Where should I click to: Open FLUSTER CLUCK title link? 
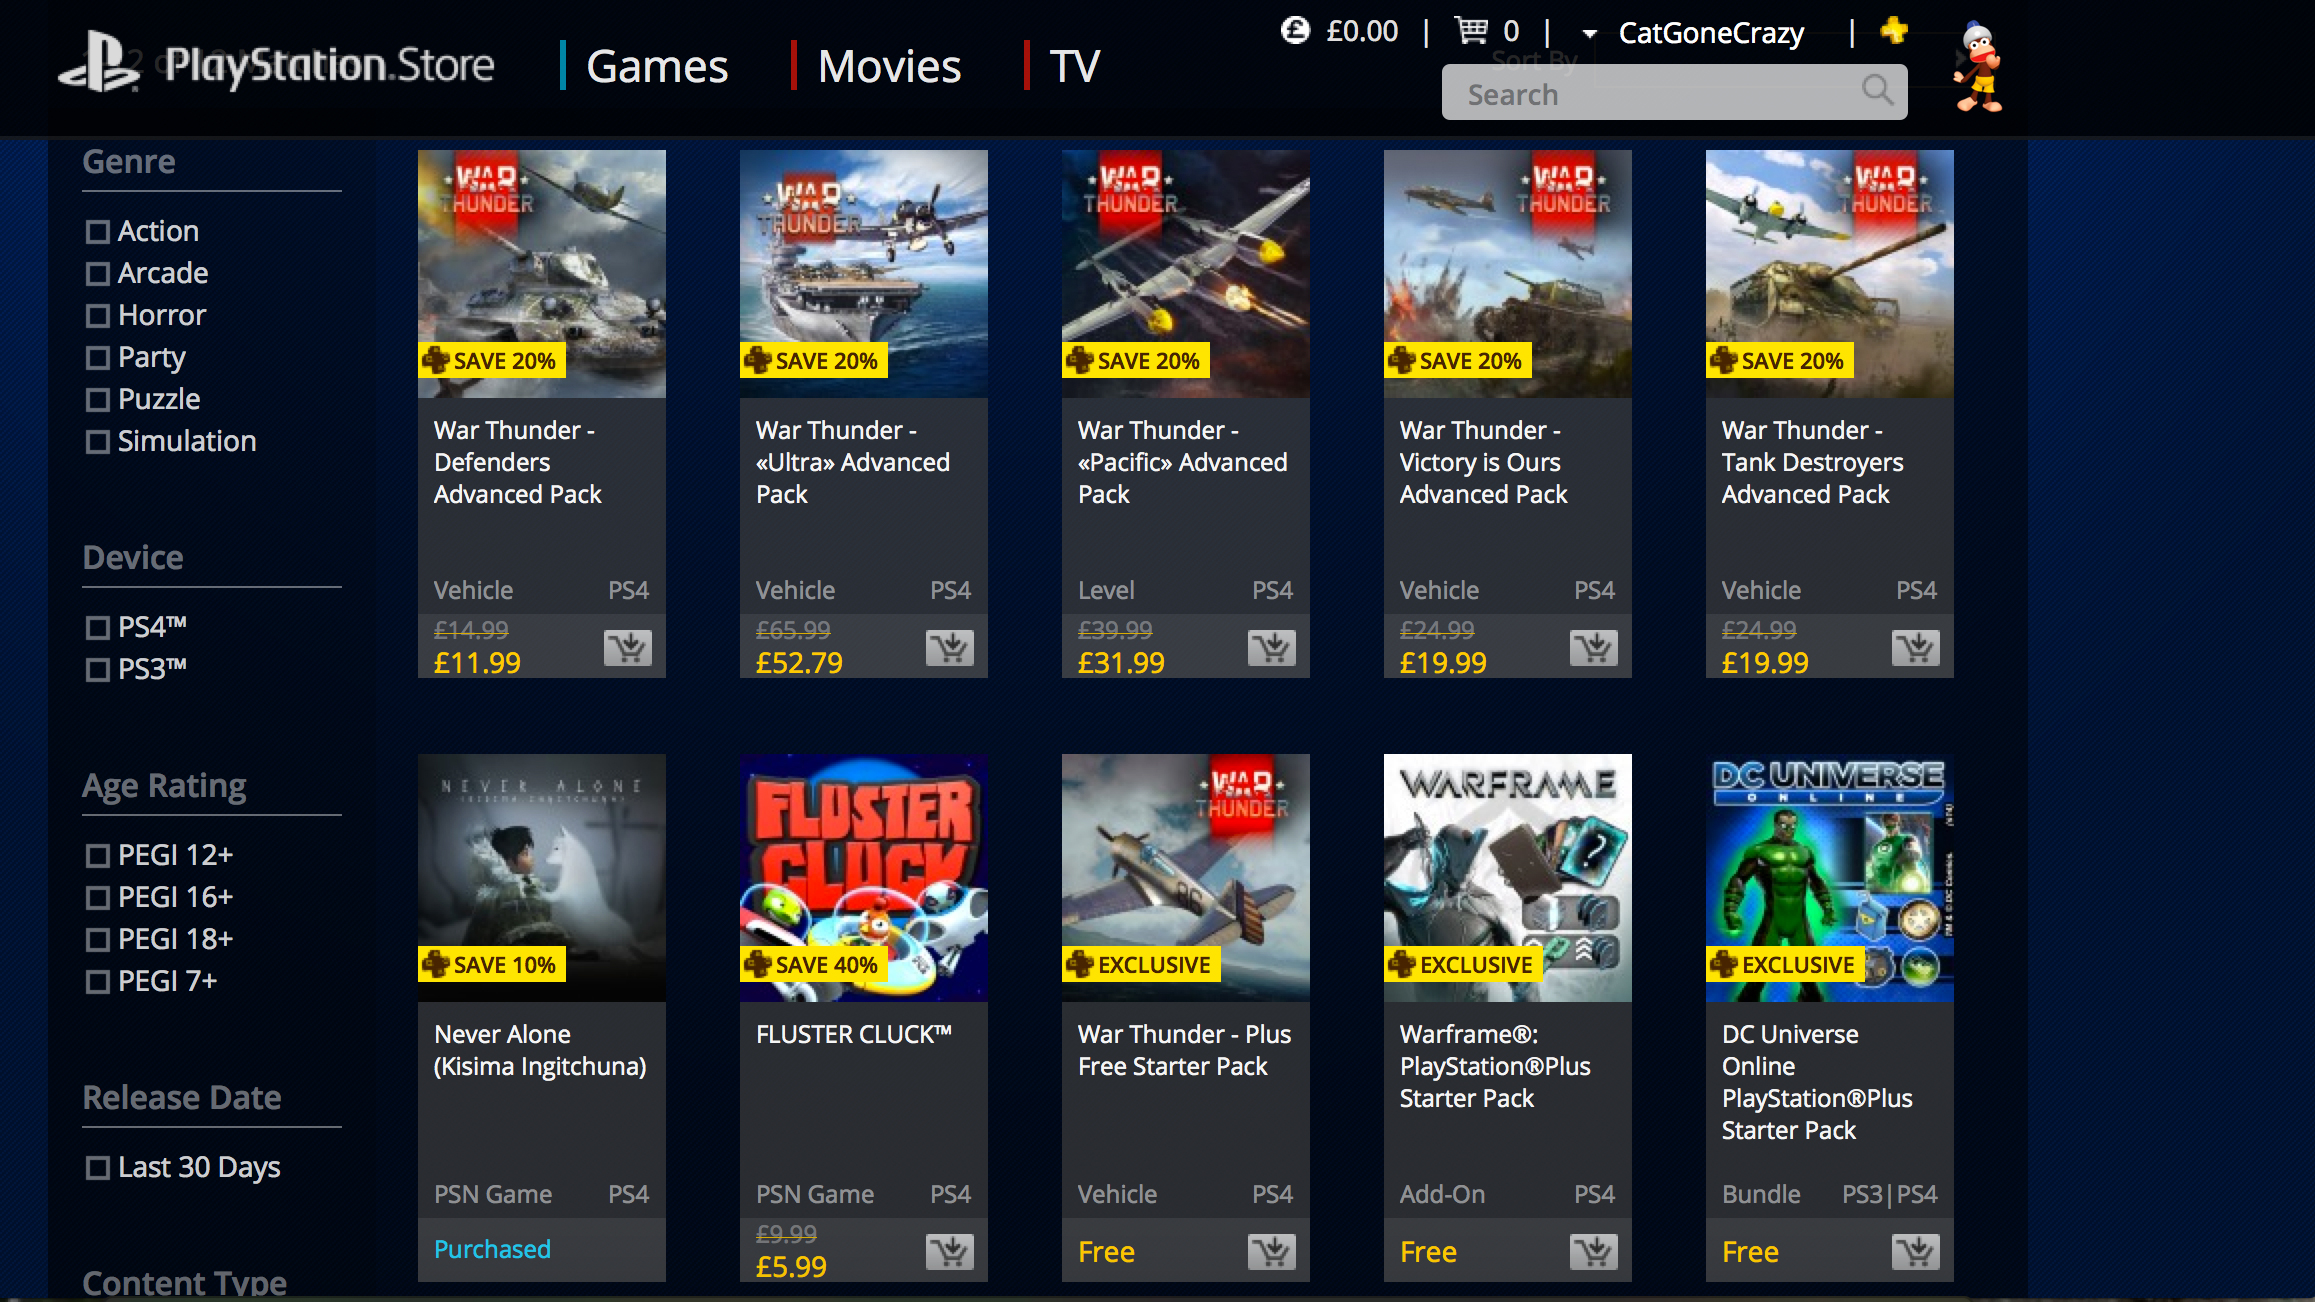[x=854, y=1034]
